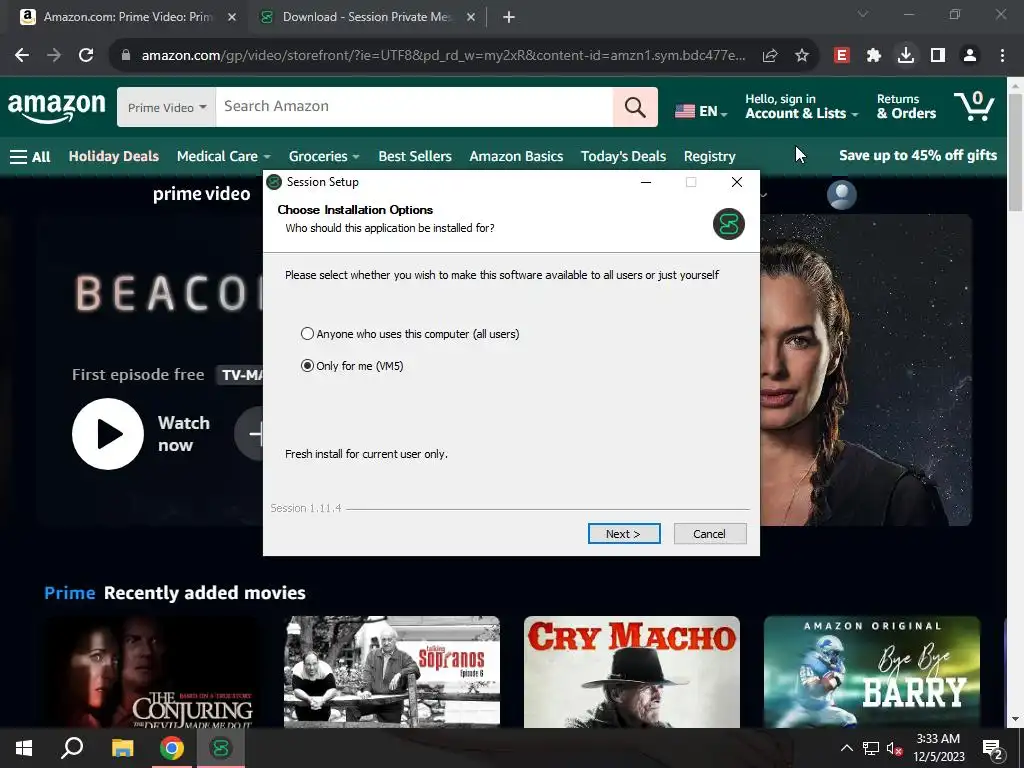Image resolution: width=1024 pixels, height=768 pixels.
Task: Click Session installer taskbar icon
Action: (x=221, y=748)
